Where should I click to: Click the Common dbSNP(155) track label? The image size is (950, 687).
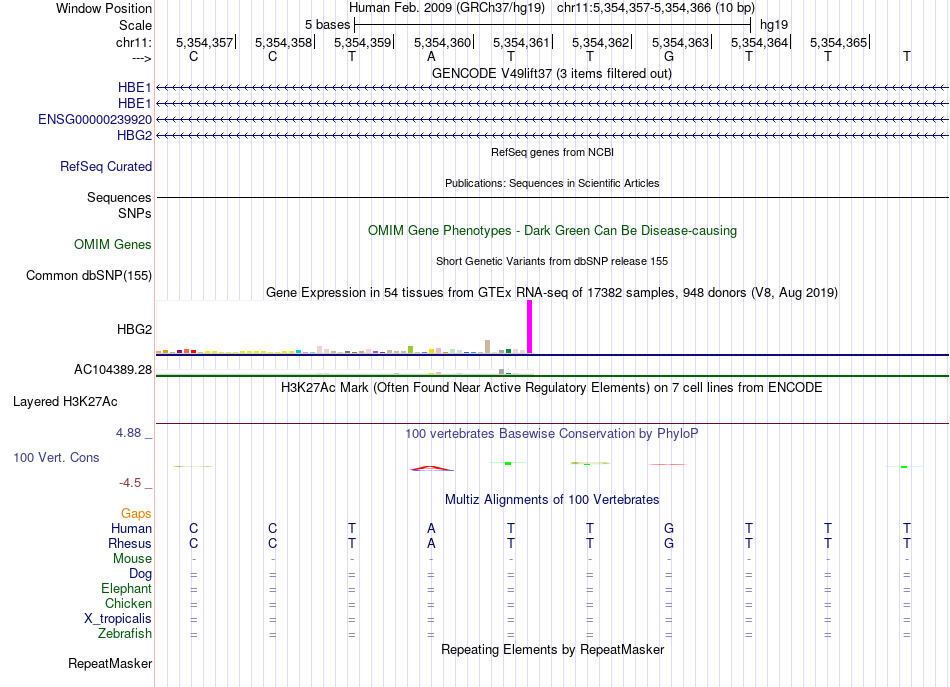pyautogui.click(x=89, y=275)
